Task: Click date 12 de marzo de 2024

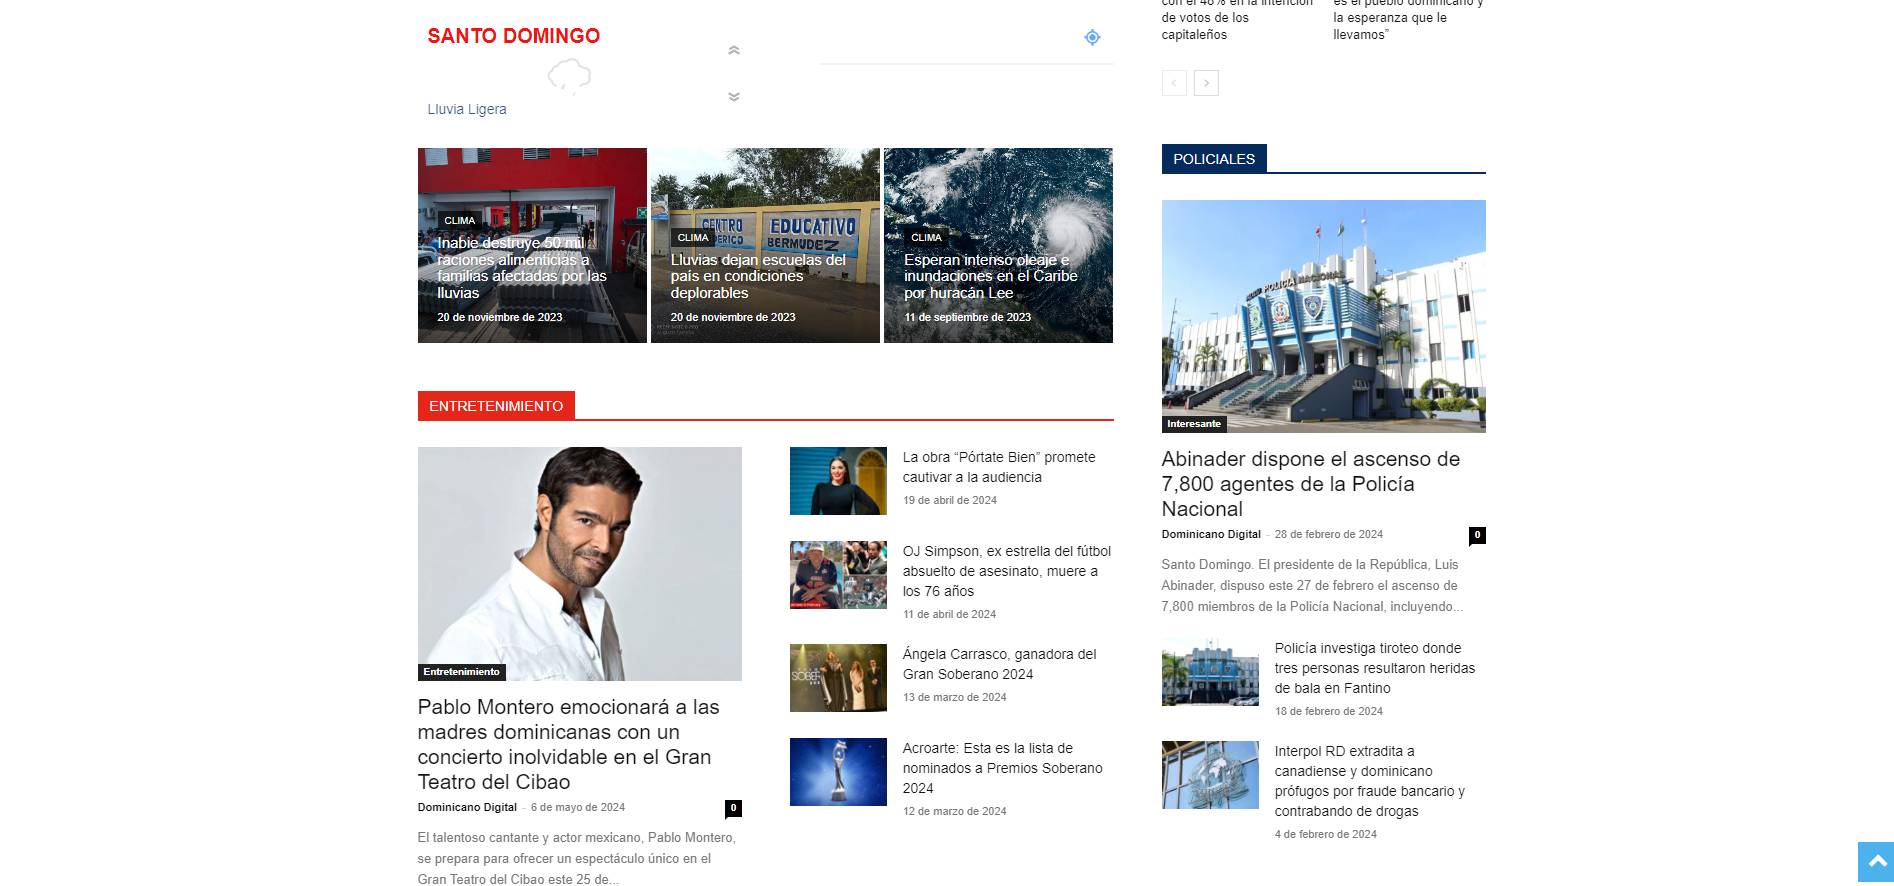Action: click(955, 811)
